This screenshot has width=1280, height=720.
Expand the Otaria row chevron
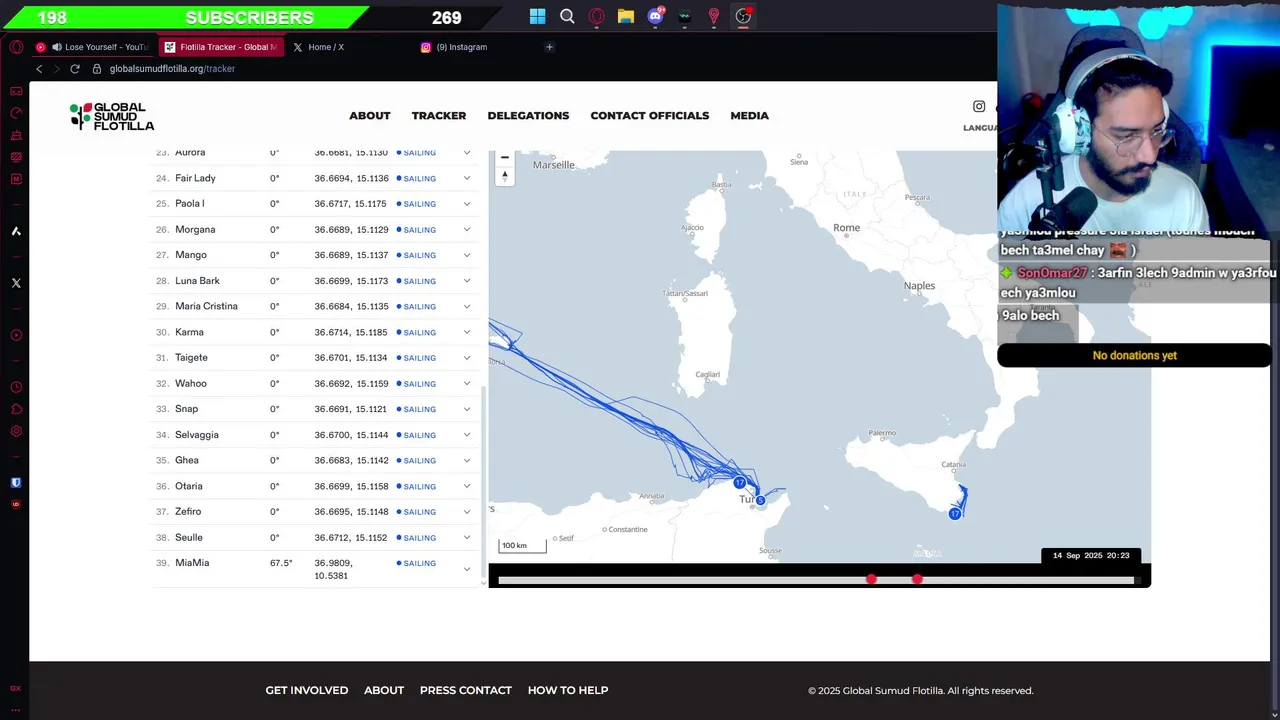pos(467,486)
